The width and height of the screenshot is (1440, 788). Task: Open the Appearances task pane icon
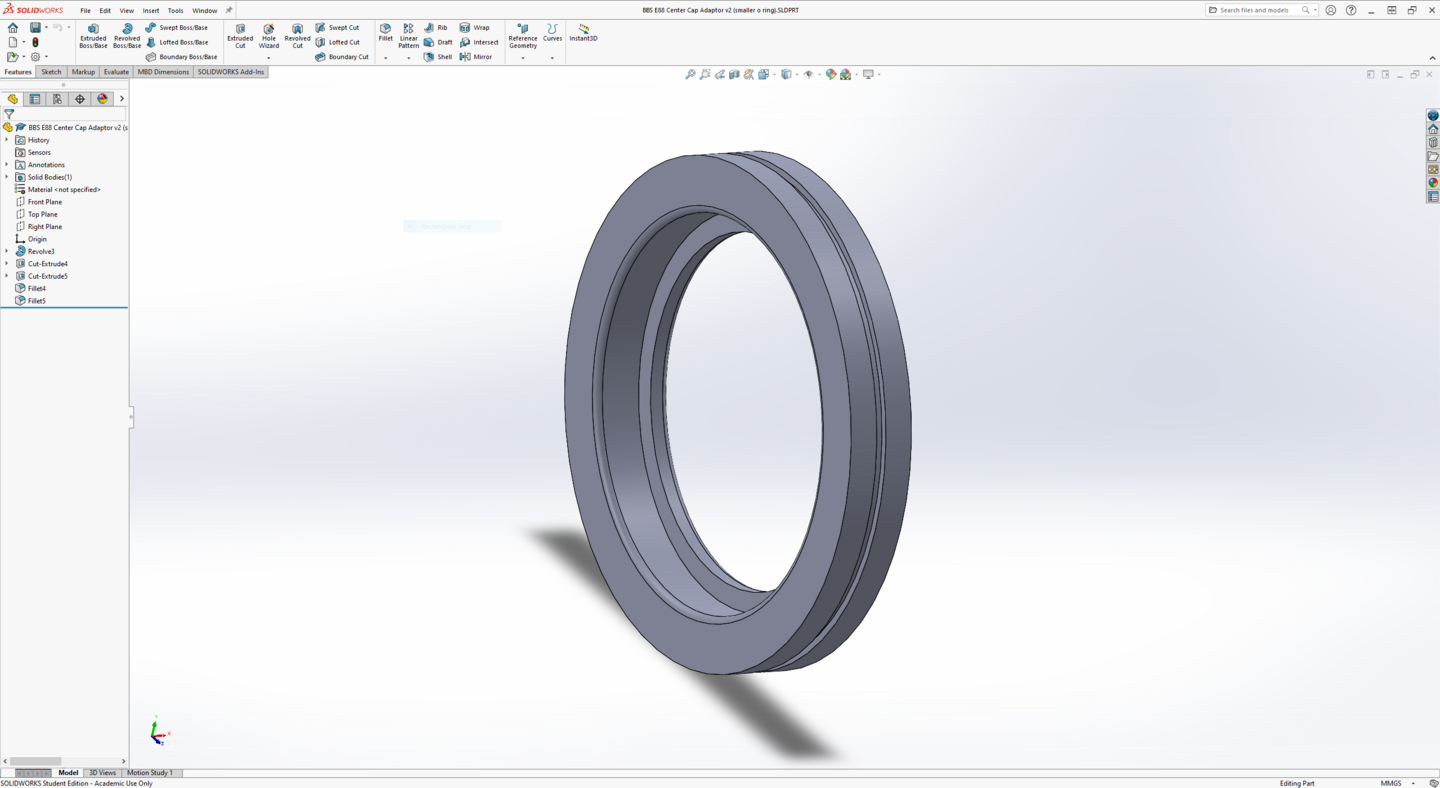click(x=1433, y=183)
